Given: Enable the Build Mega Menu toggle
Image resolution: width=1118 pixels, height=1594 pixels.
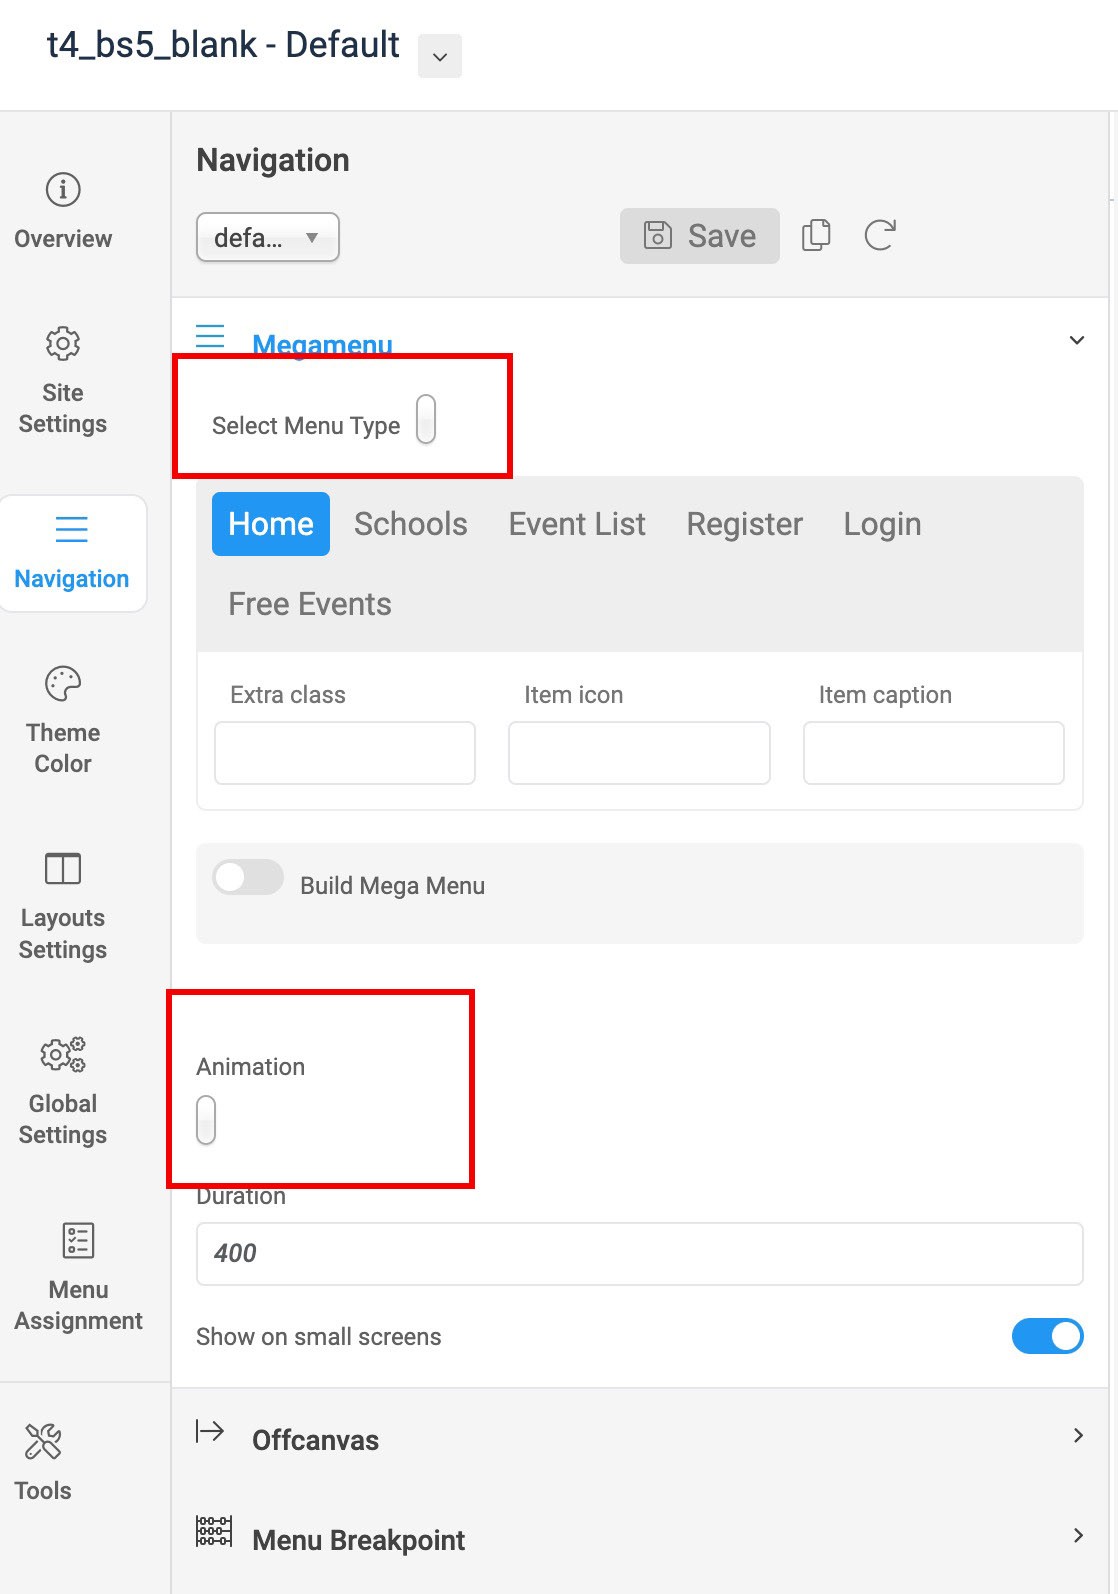Looking at the screenshot, I should 248,878.
